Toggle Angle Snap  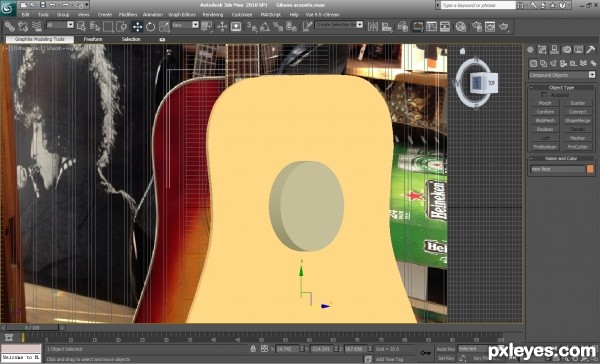pos(265,26)
